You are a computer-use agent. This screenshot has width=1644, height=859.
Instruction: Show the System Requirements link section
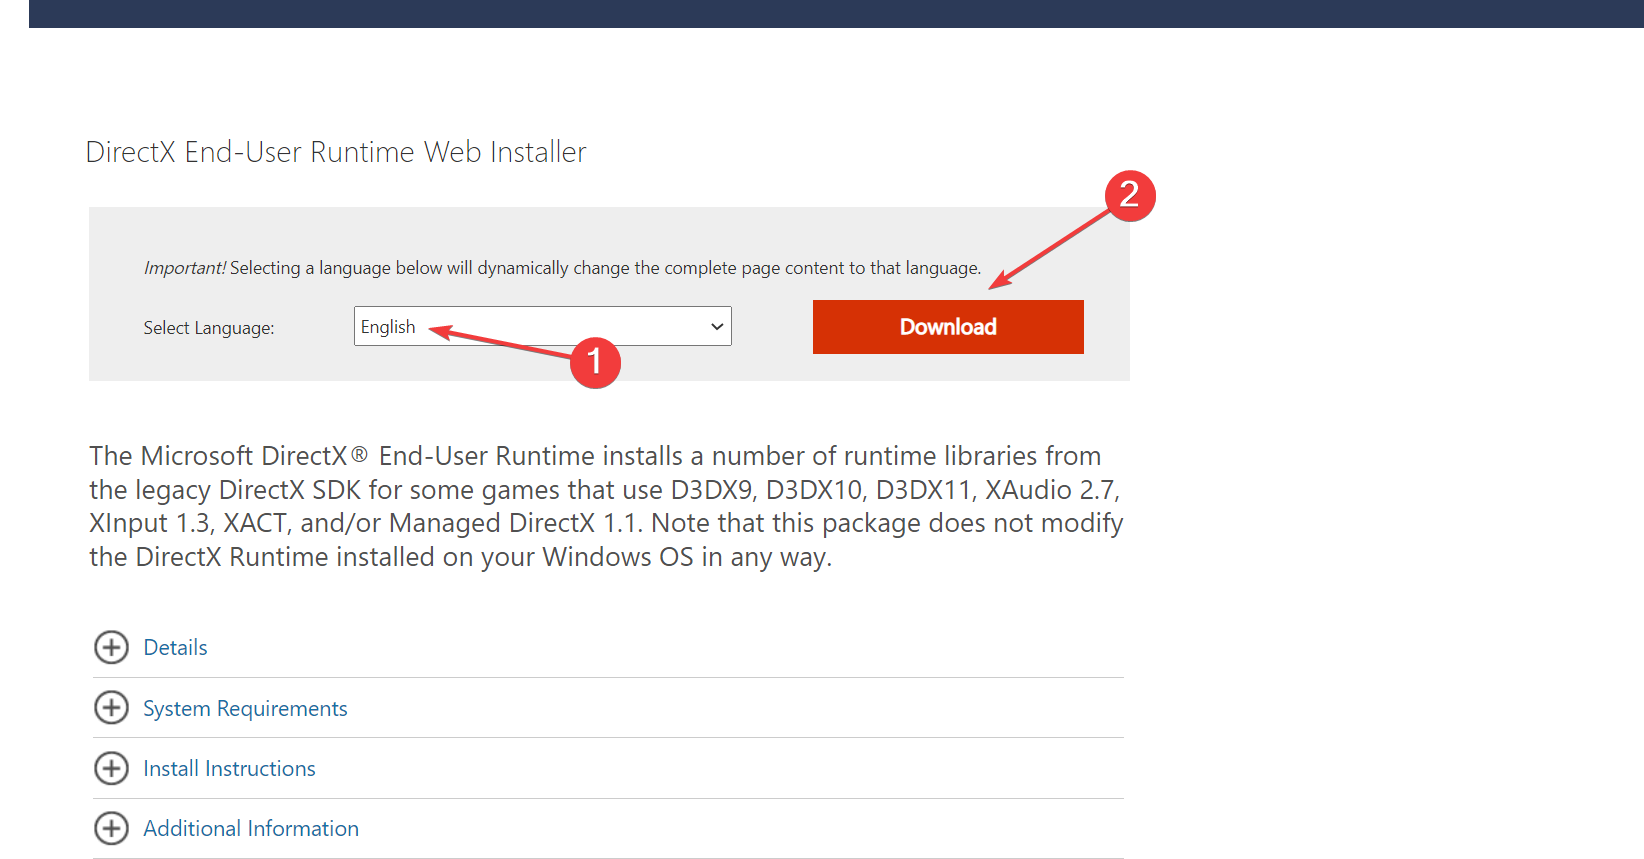pyautogui.click(x=245, y=709)
